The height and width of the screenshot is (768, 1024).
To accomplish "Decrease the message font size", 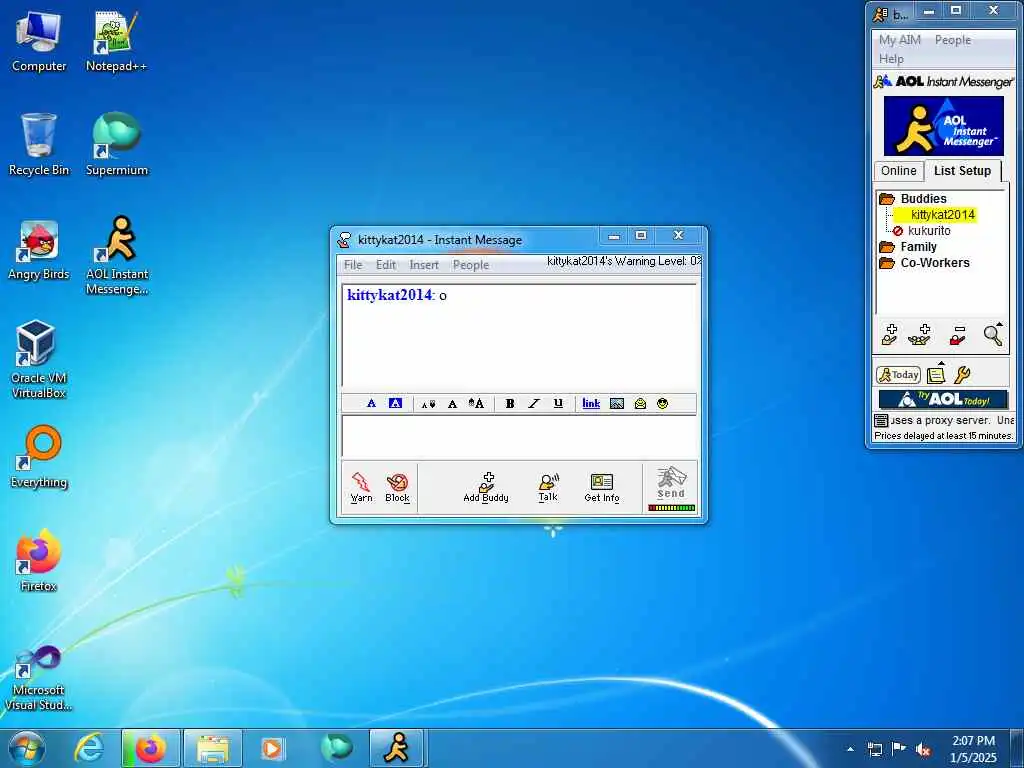I will (x=428, y=404).
